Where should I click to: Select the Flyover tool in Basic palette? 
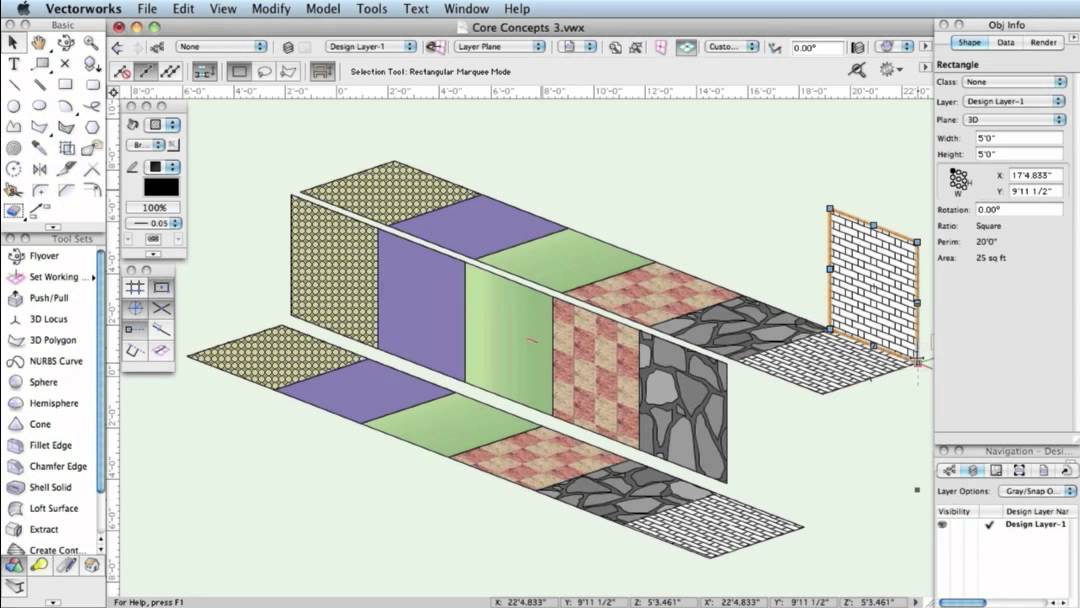[65, 43]
